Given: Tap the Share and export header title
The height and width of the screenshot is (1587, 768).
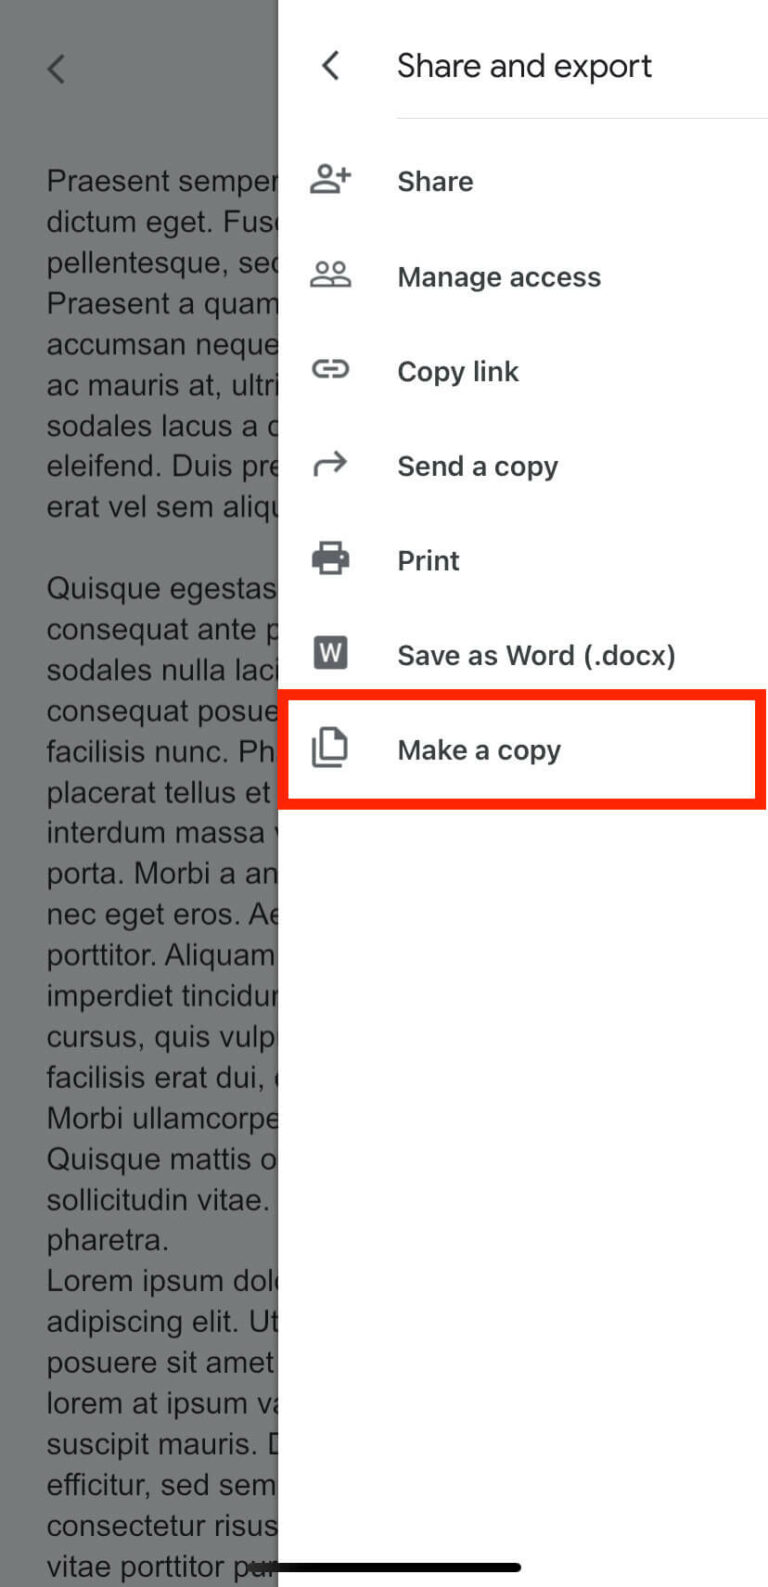Looking at the screenshot, I should click(x=524, y=66).
